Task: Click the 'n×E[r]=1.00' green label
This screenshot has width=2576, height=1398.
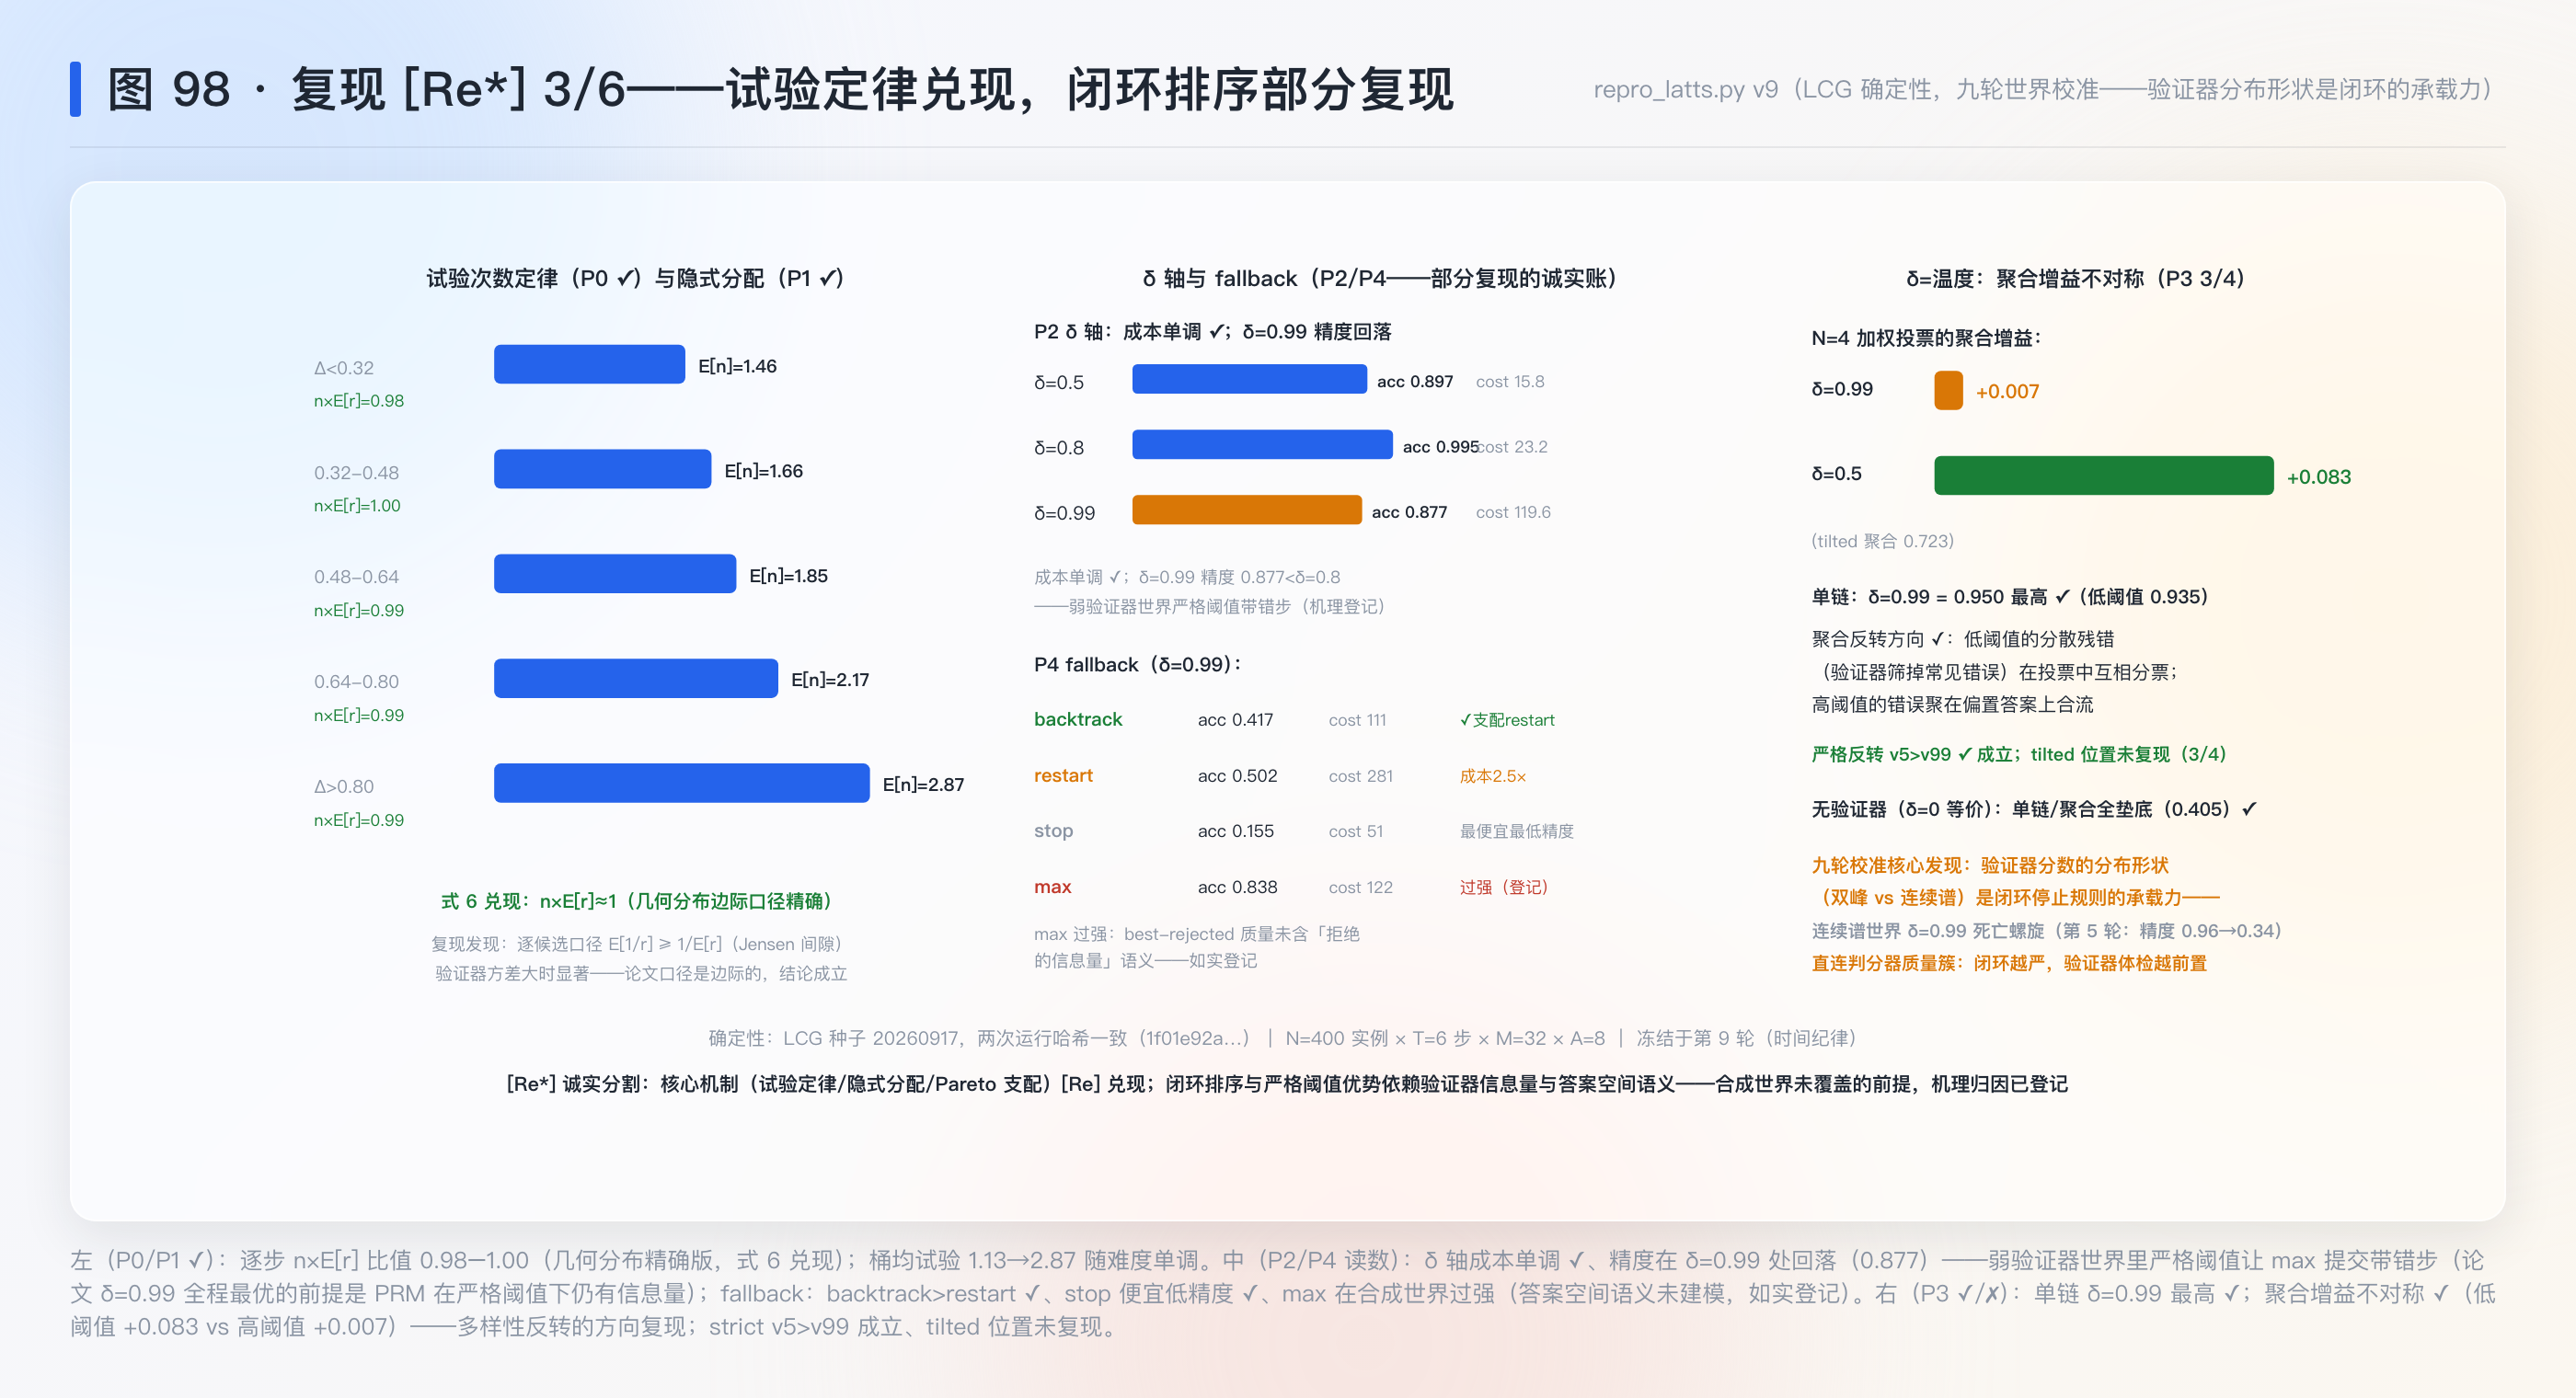Action: coord(357,506)
